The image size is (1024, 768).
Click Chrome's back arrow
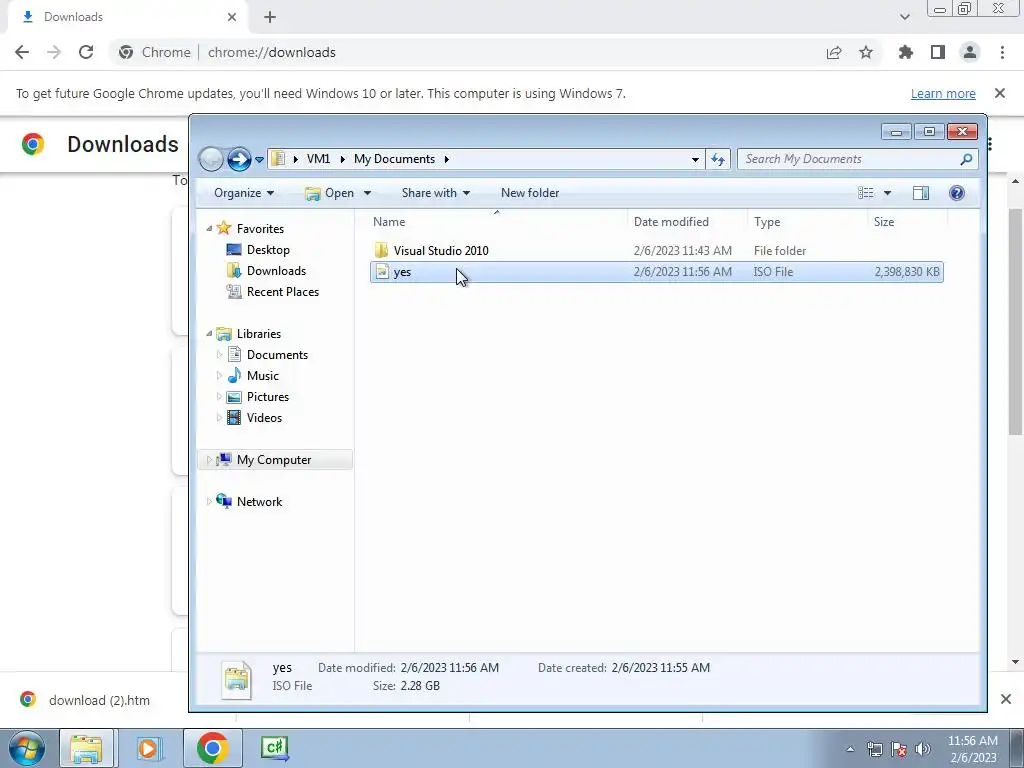pos(22,52)
